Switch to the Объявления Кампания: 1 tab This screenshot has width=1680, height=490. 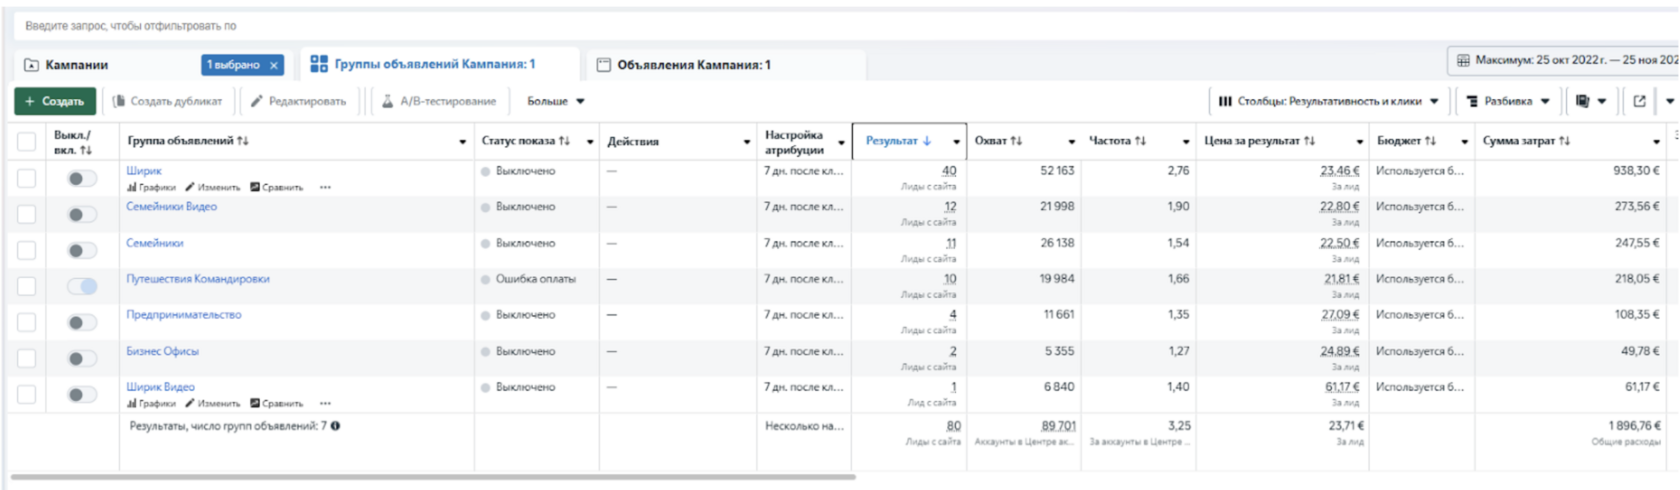point(693,65)
